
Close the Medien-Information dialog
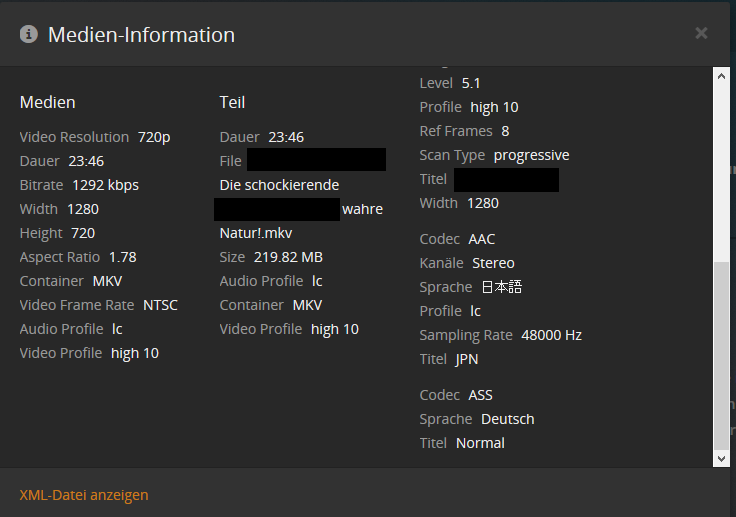(701, 33)
